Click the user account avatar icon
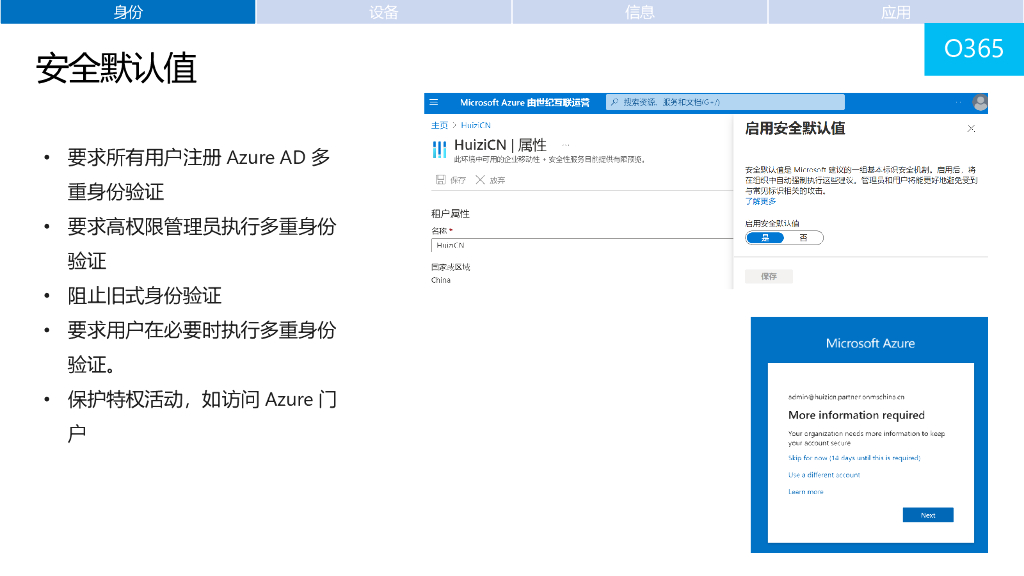The height and width of the screenshot is (576, 1024). pyautogui.click(x=980, y=102)
